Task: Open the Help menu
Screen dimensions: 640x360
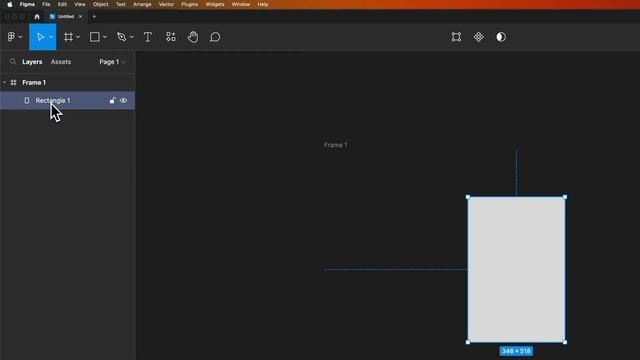Action: (x=263, y=4)
